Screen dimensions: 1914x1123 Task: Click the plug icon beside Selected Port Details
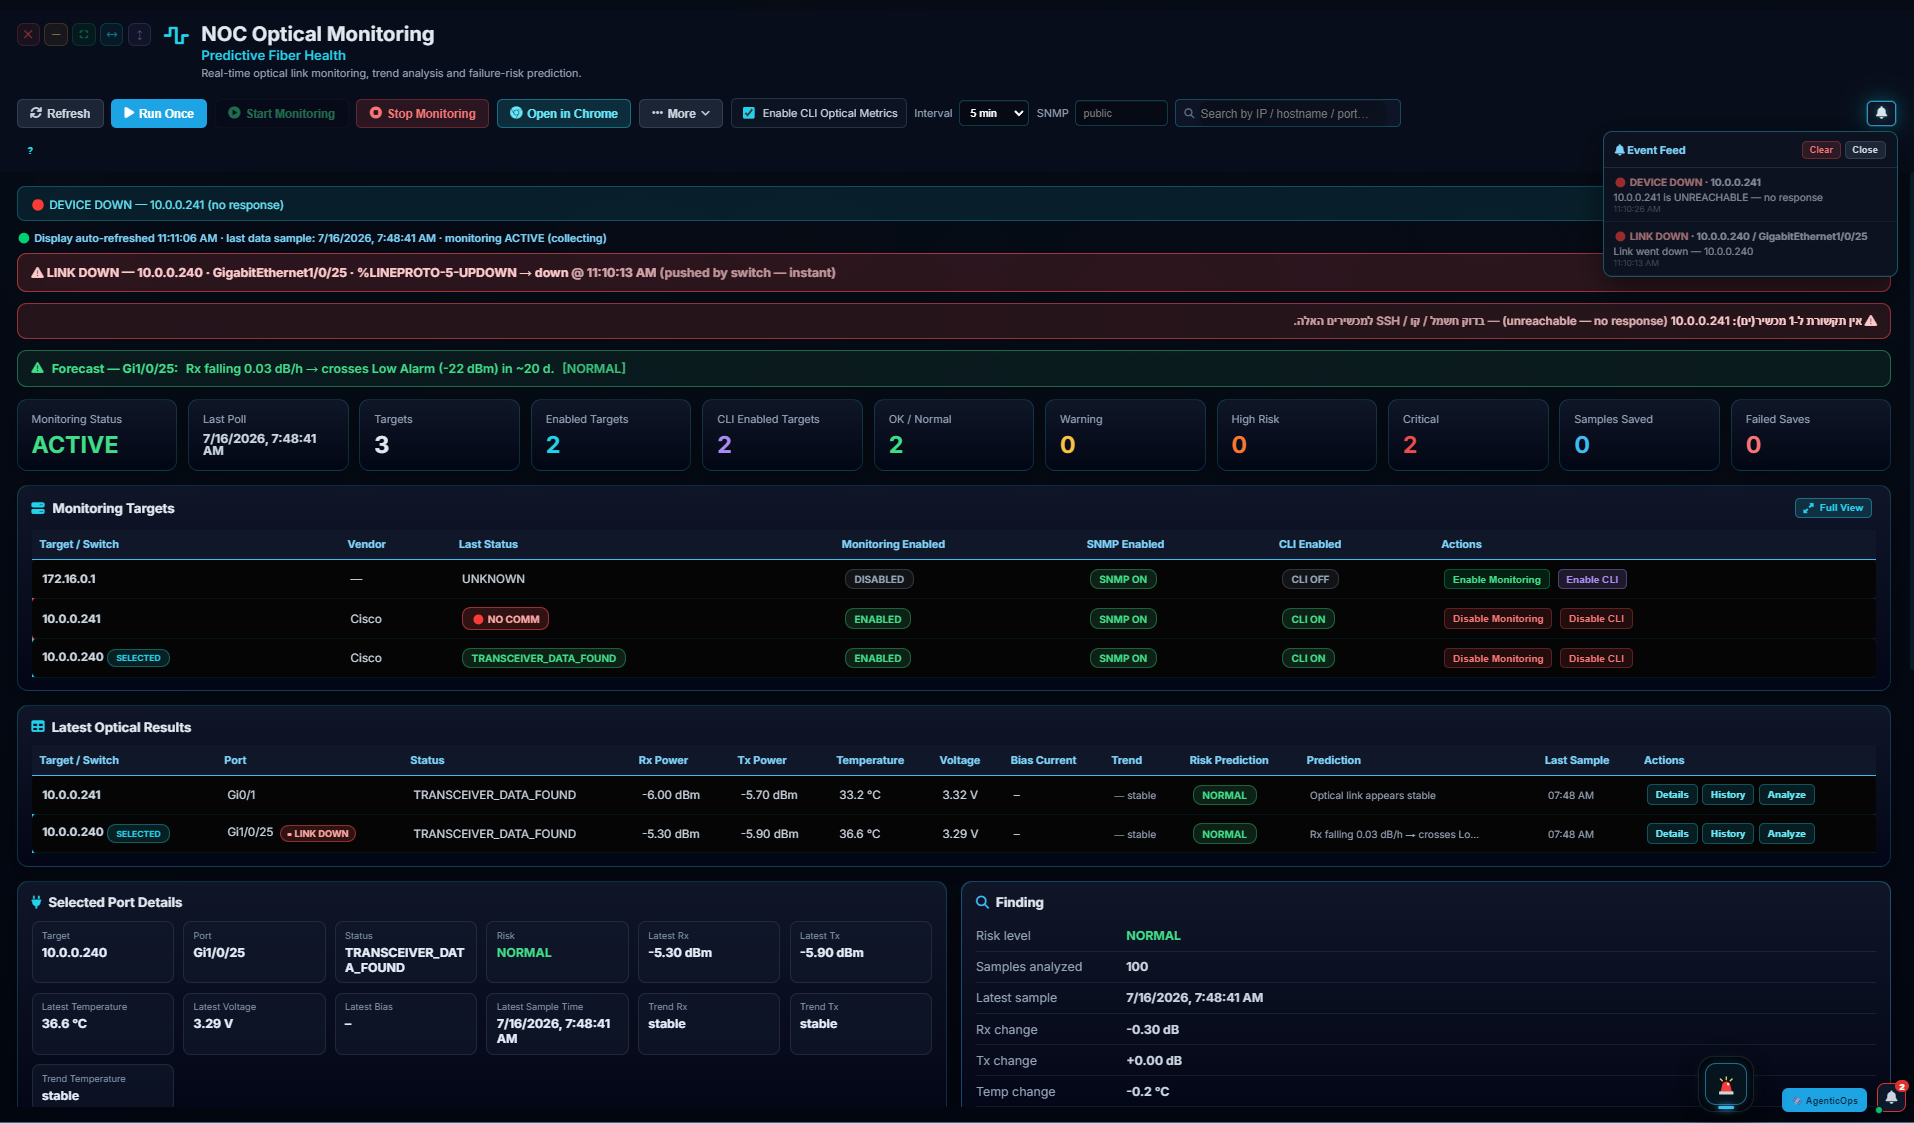37,902
